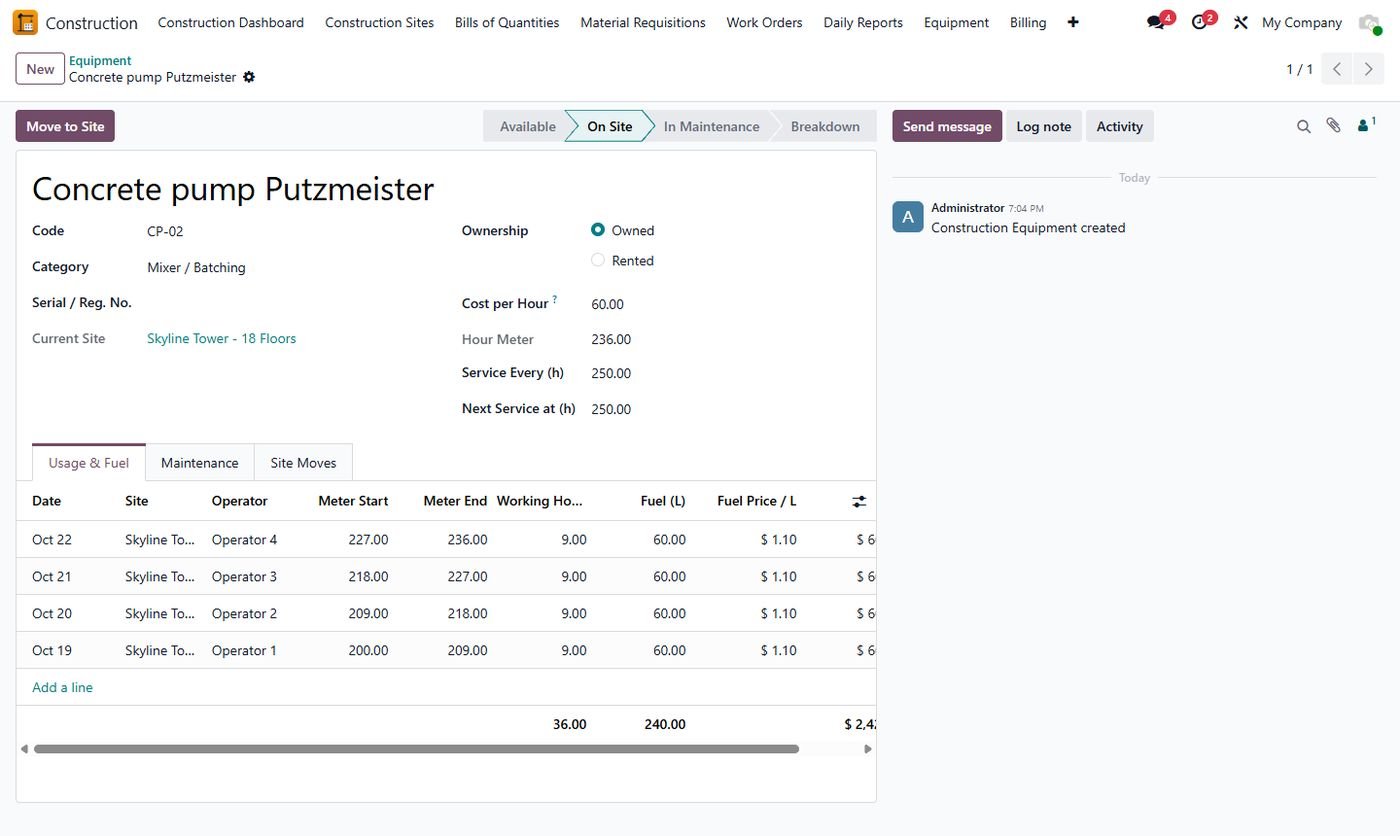
Task: Click the Send message button
Action: (x=947, y=126)
